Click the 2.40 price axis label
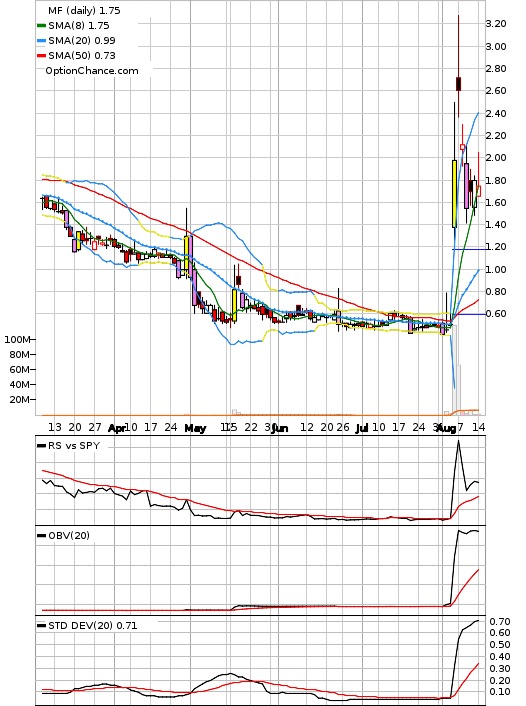 coord(496,113)
